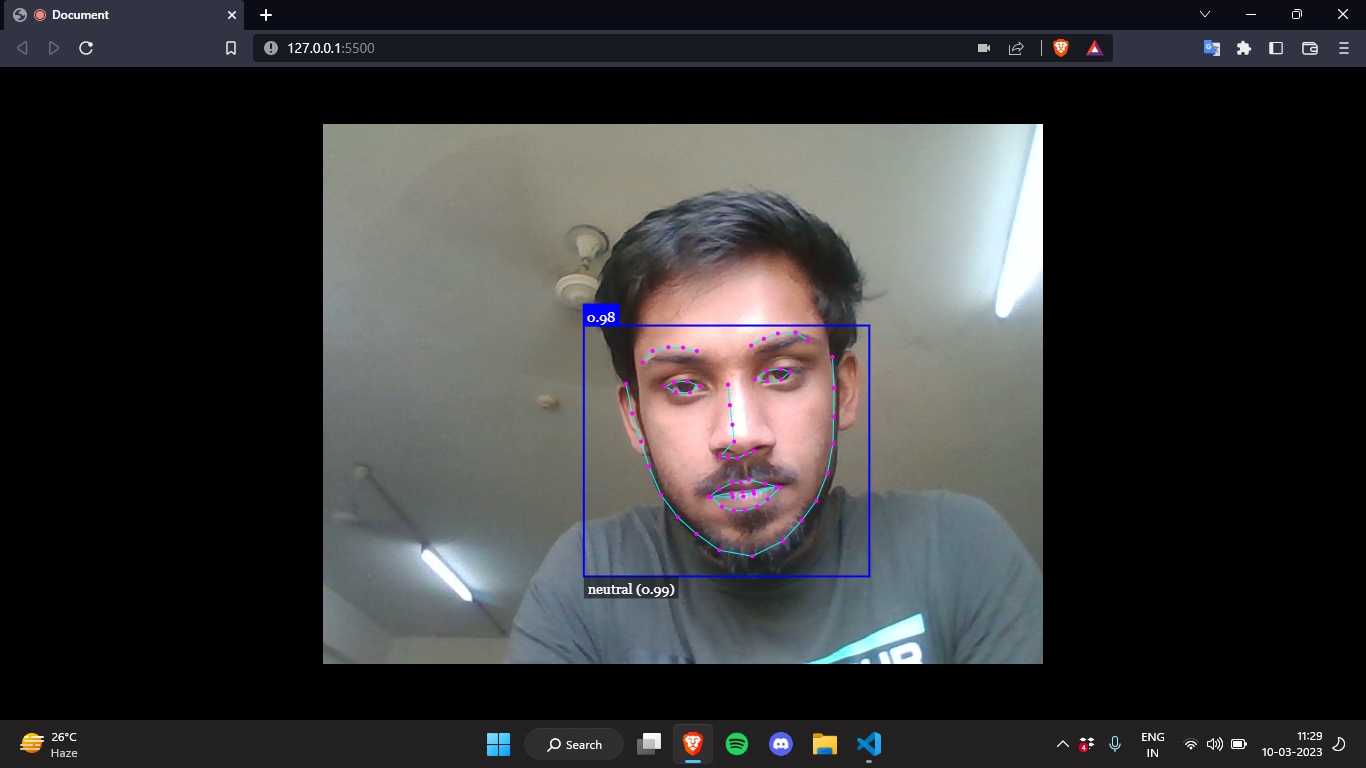Open the browser hamburger menu
Image resolution: width=1366 pixels, height=768 pixels.
coord(1341,47)
